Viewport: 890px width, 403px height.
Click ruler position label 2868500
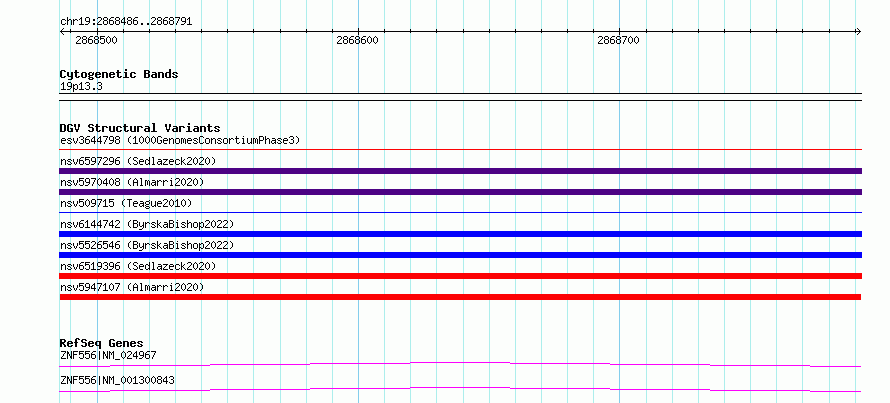[96, 40]
